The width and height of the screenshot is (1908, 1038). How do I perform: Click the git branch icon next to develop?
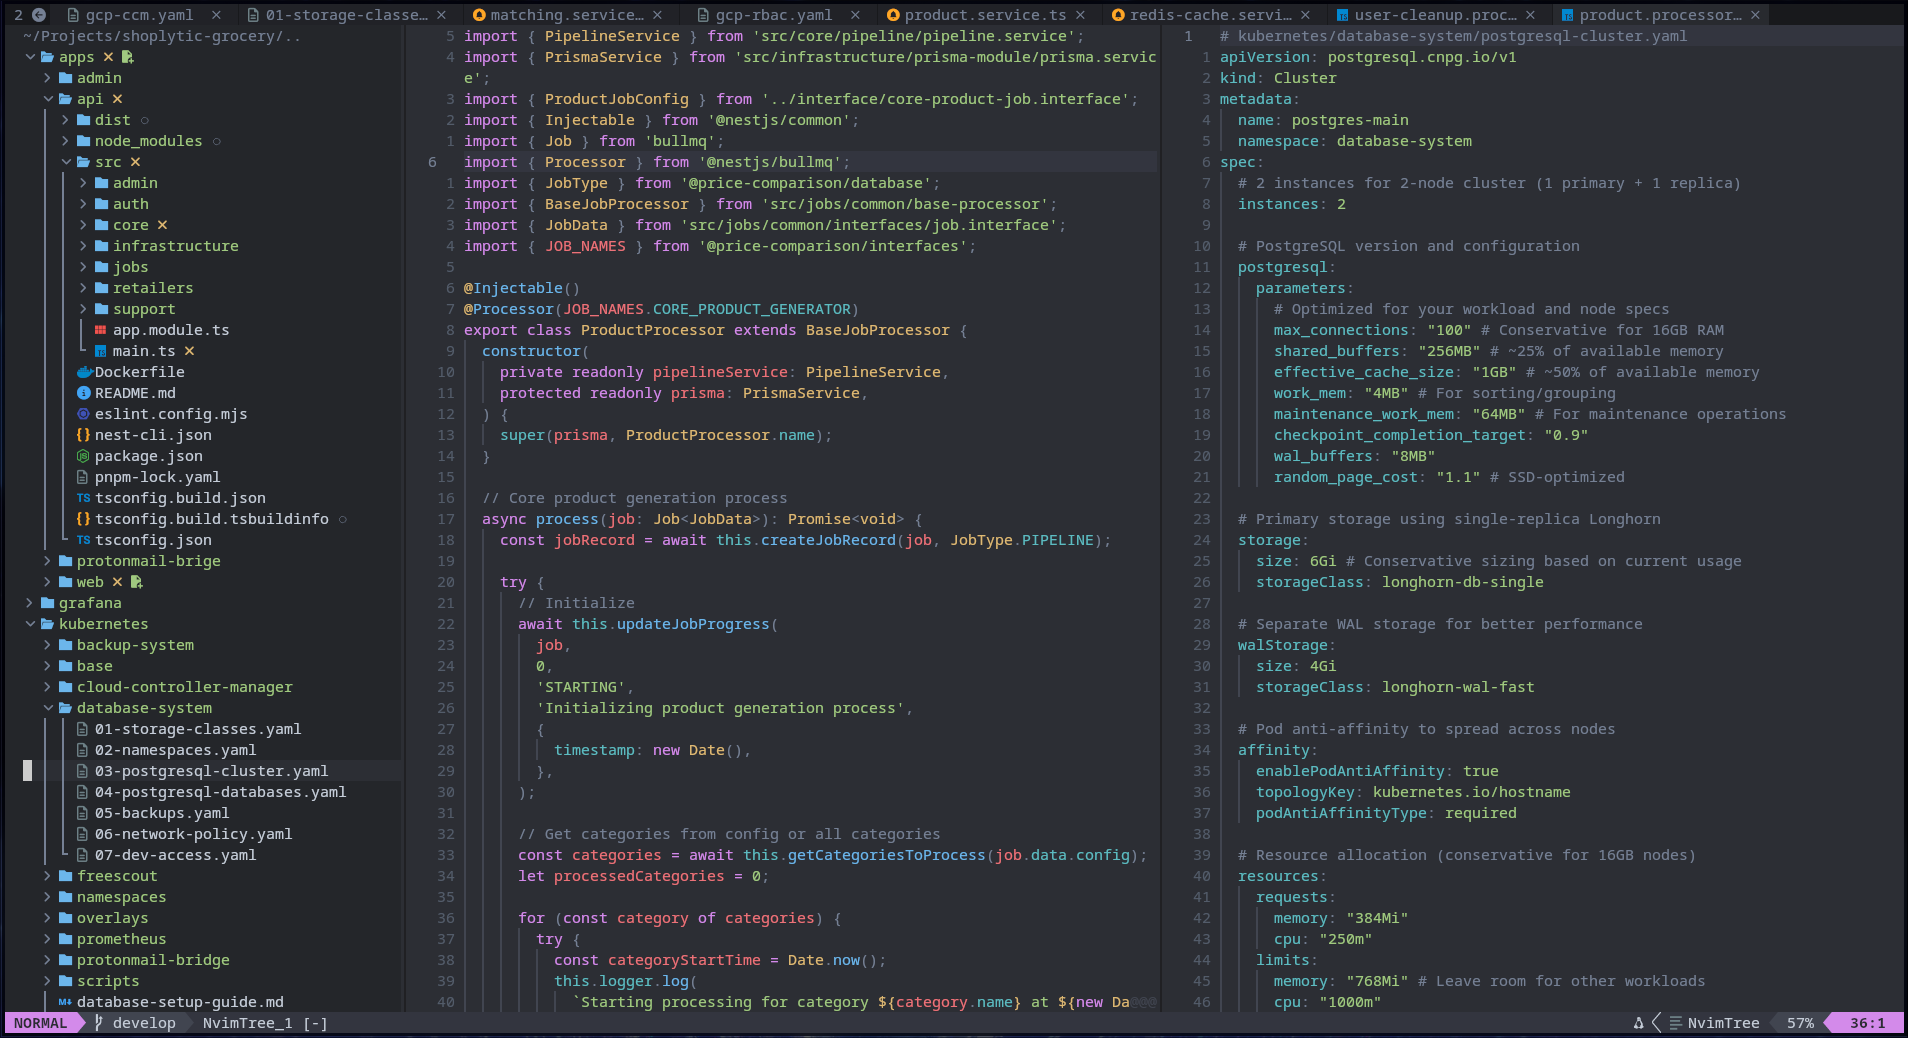point(98,1023)
